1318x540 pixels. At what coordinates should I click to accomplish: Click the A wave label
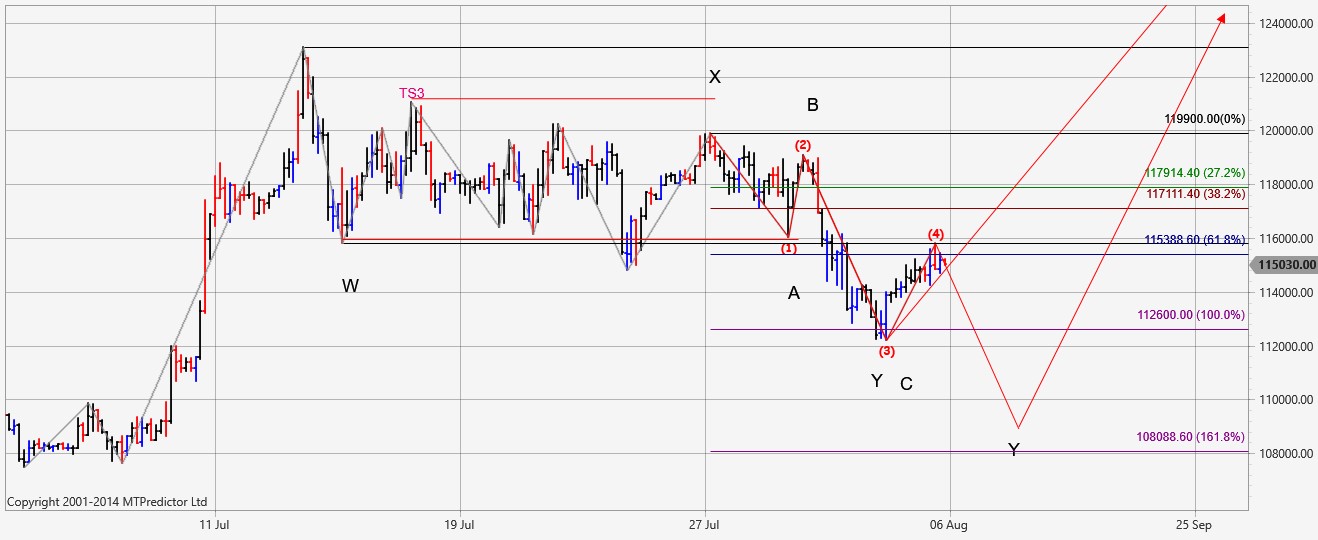click(794, 293)
